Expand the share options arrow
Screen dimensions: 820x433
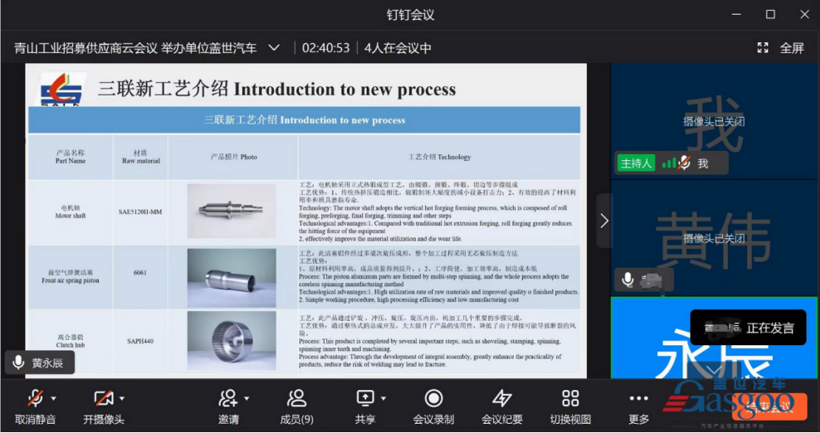(383, 398)
